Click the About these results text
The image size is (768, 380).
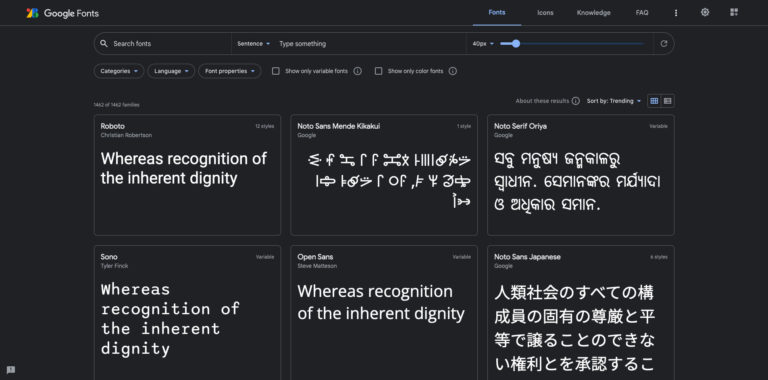(542, 101)
